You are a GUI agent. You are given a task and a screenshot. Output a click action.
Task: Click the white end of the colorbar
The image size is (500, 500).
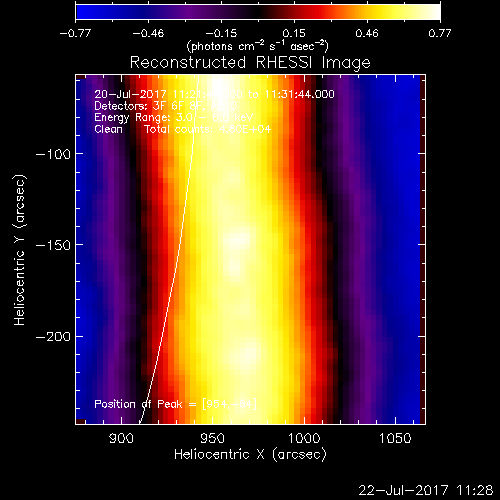(433, 12)
